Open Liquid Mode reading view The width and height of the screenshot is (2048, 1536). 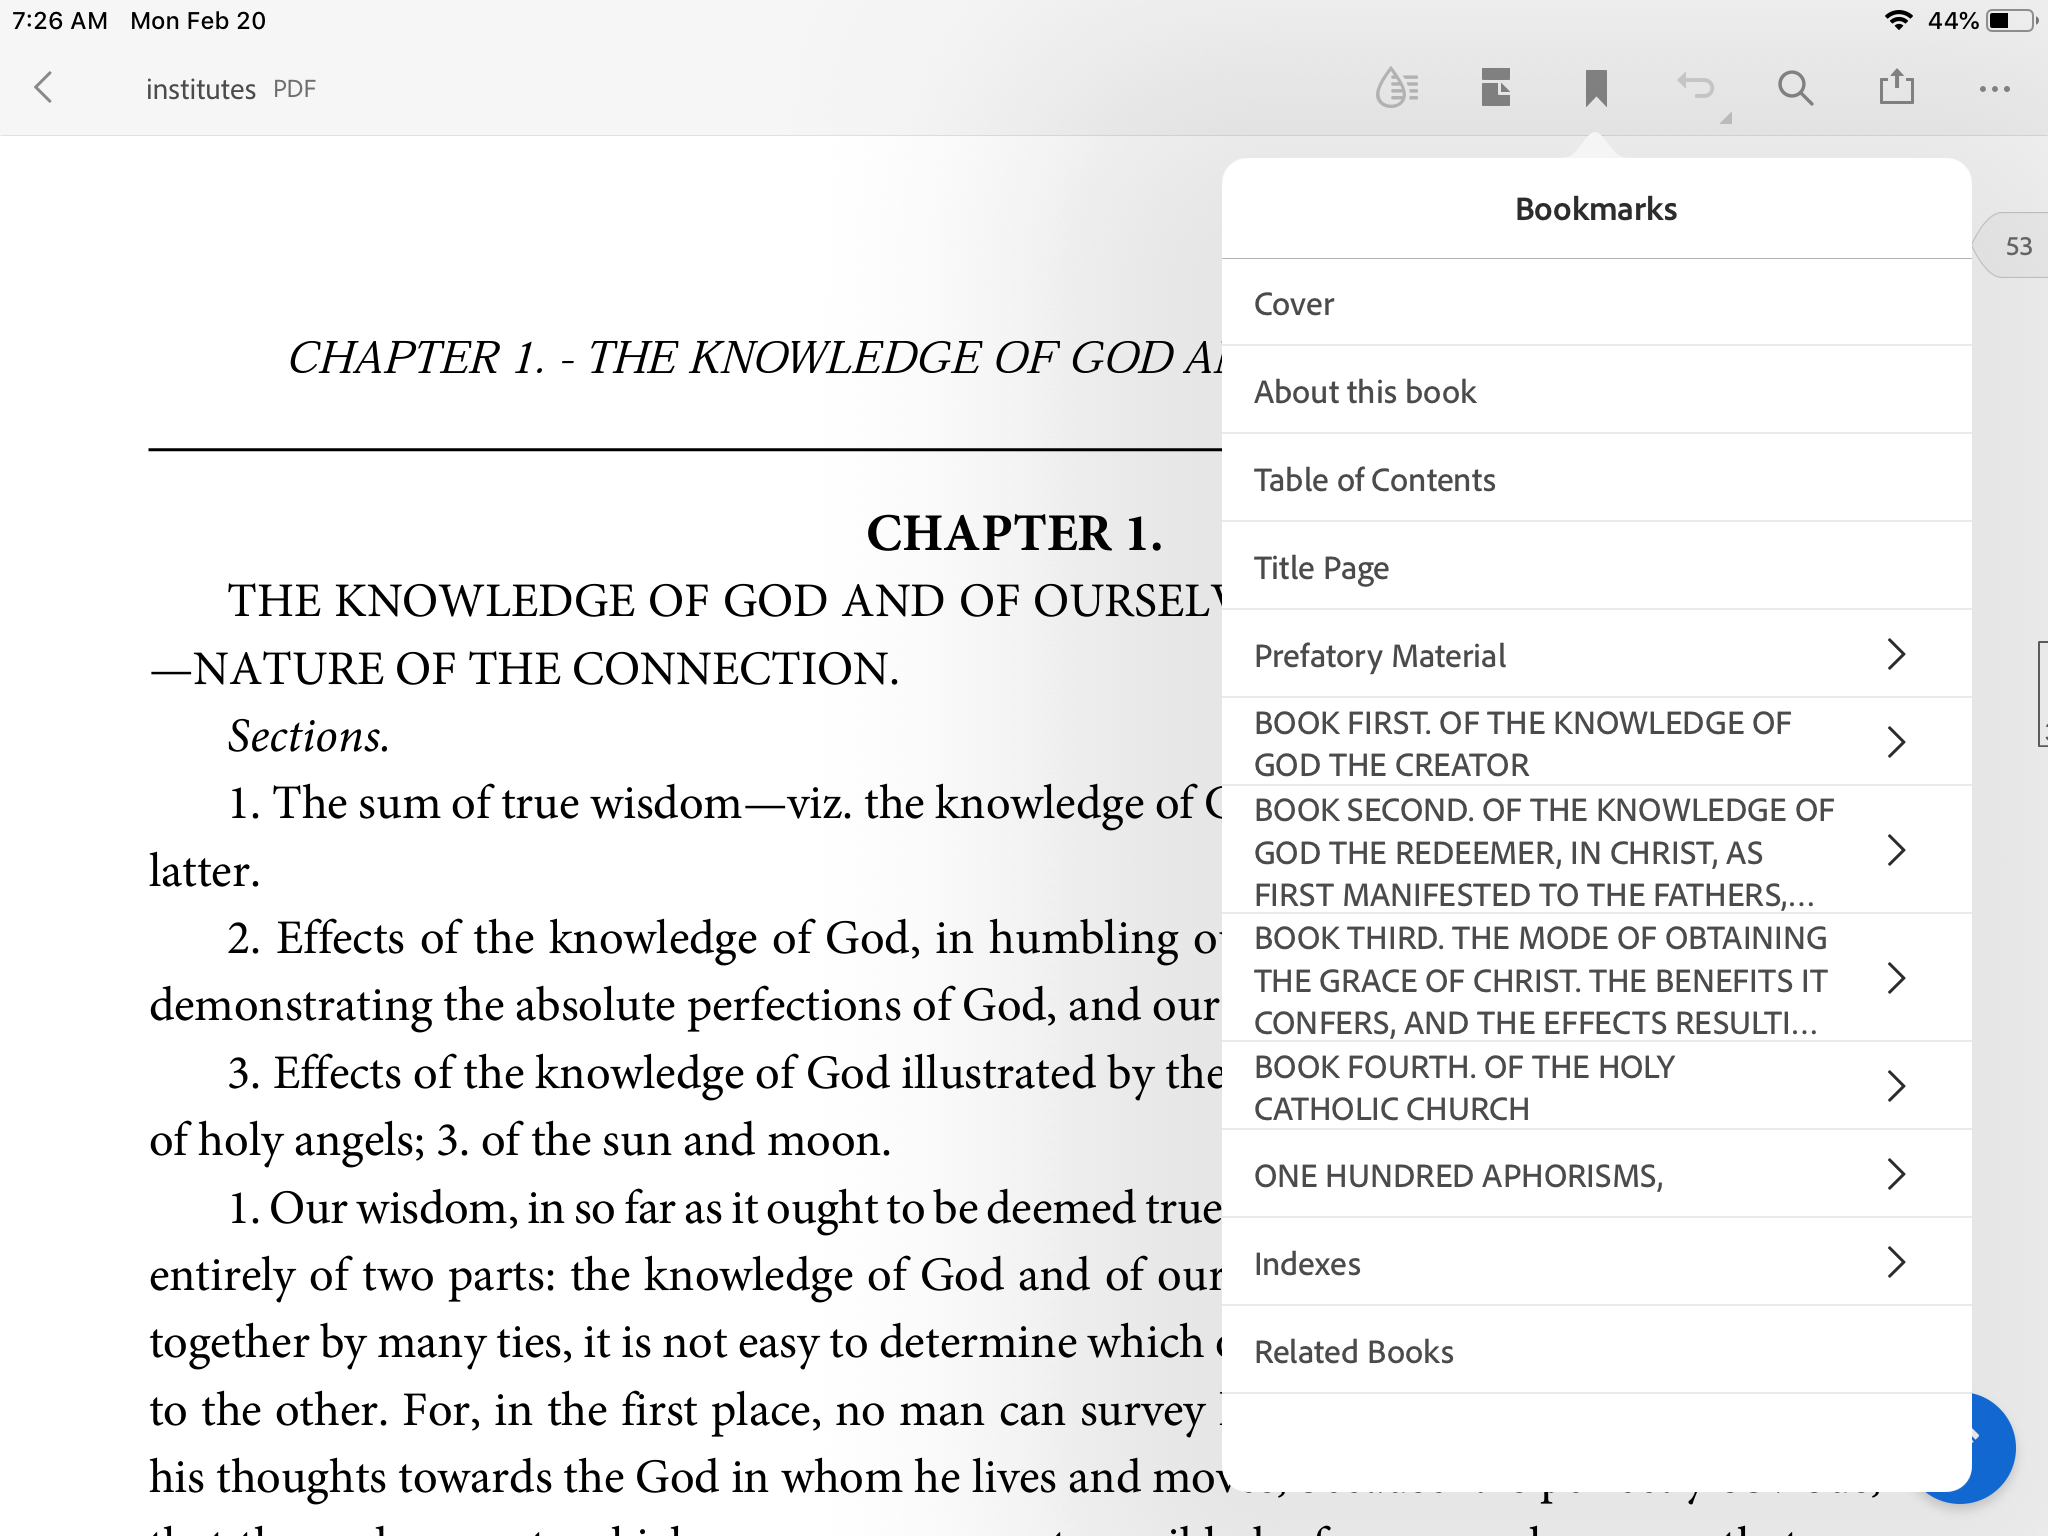[x=1397, y=88]
